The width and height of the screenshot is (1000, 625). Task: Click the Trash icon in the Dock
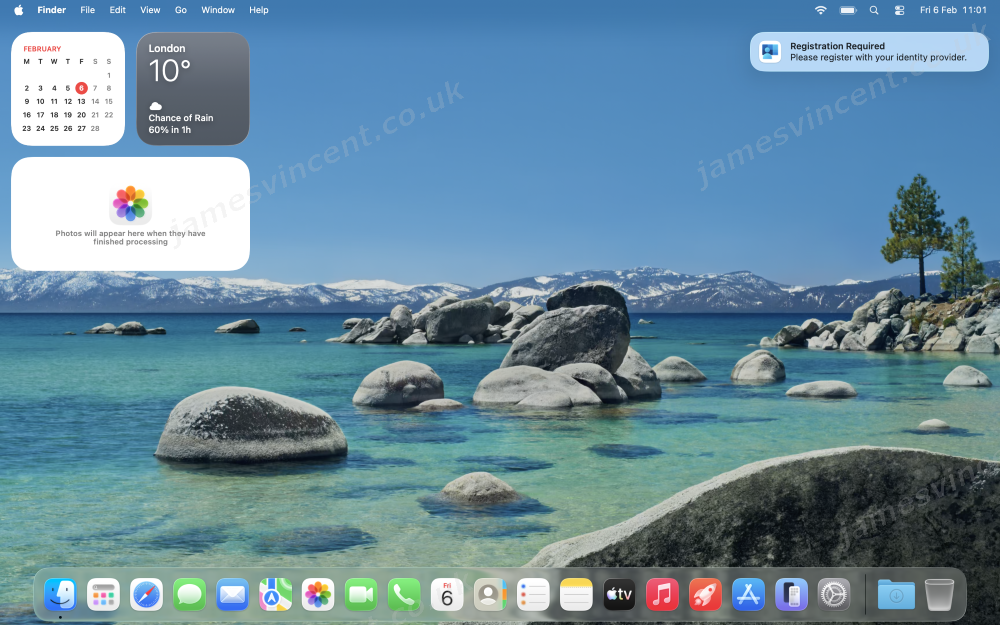tap(939, 595)
